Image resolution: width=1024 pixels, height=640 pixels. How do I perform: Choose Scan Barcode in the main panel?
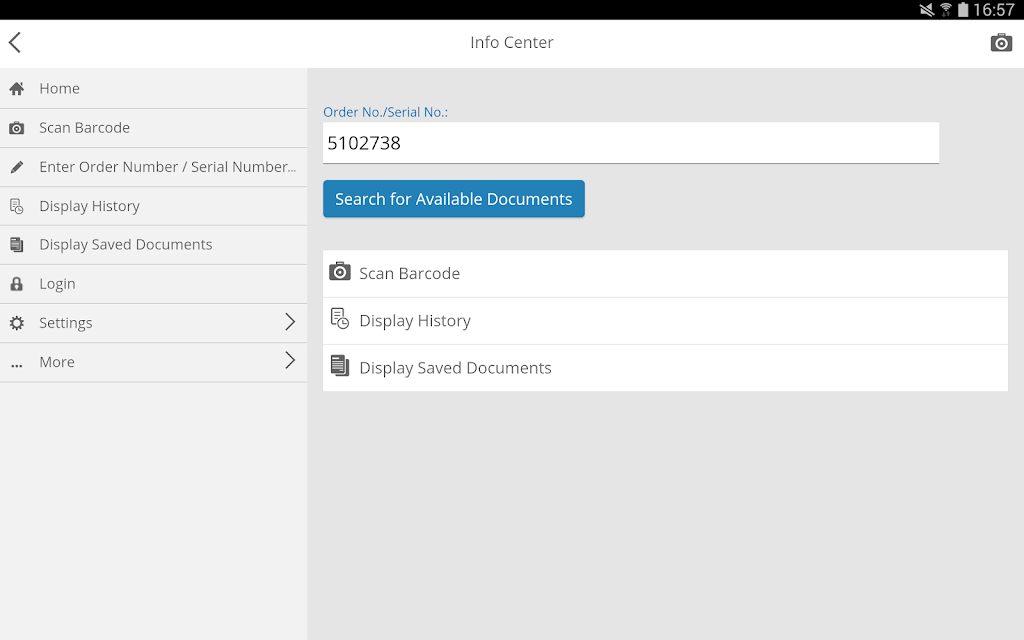point(665,274)
